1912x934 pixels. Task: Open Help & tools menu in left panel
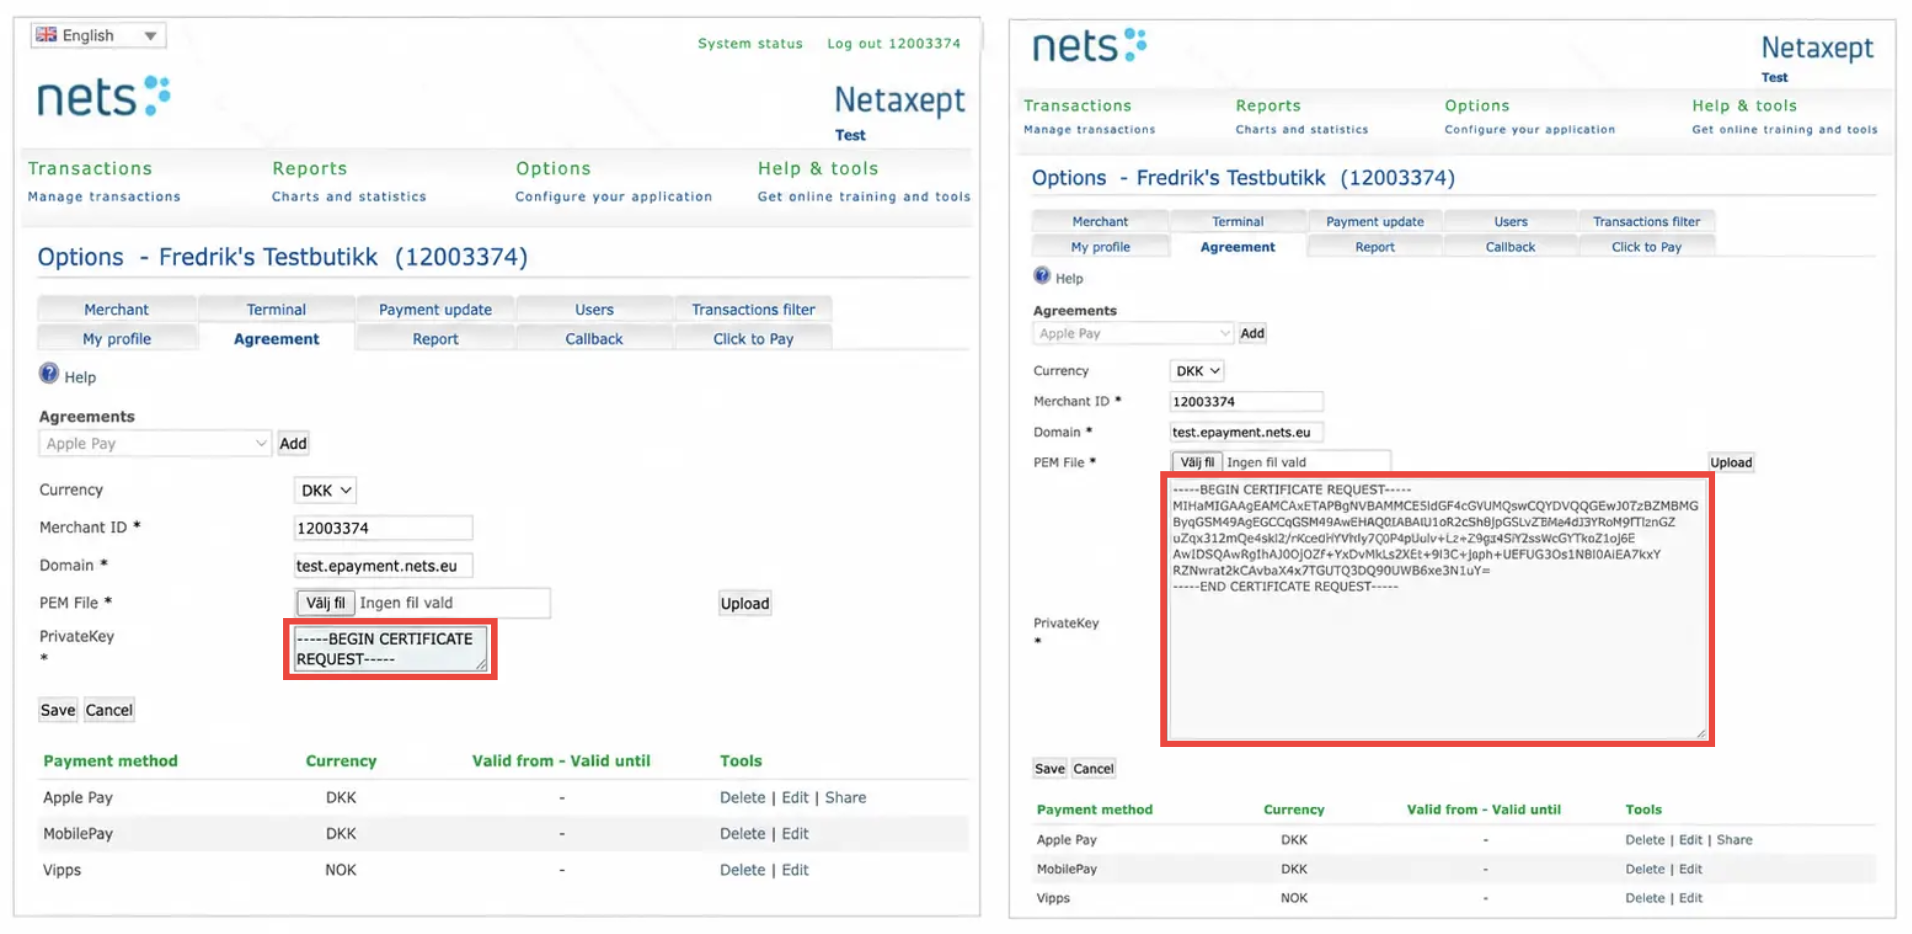pos(818,168)
